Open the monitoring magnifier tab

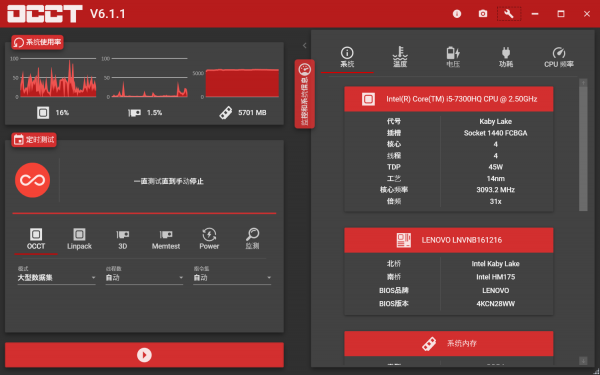(x=252, y=239)
